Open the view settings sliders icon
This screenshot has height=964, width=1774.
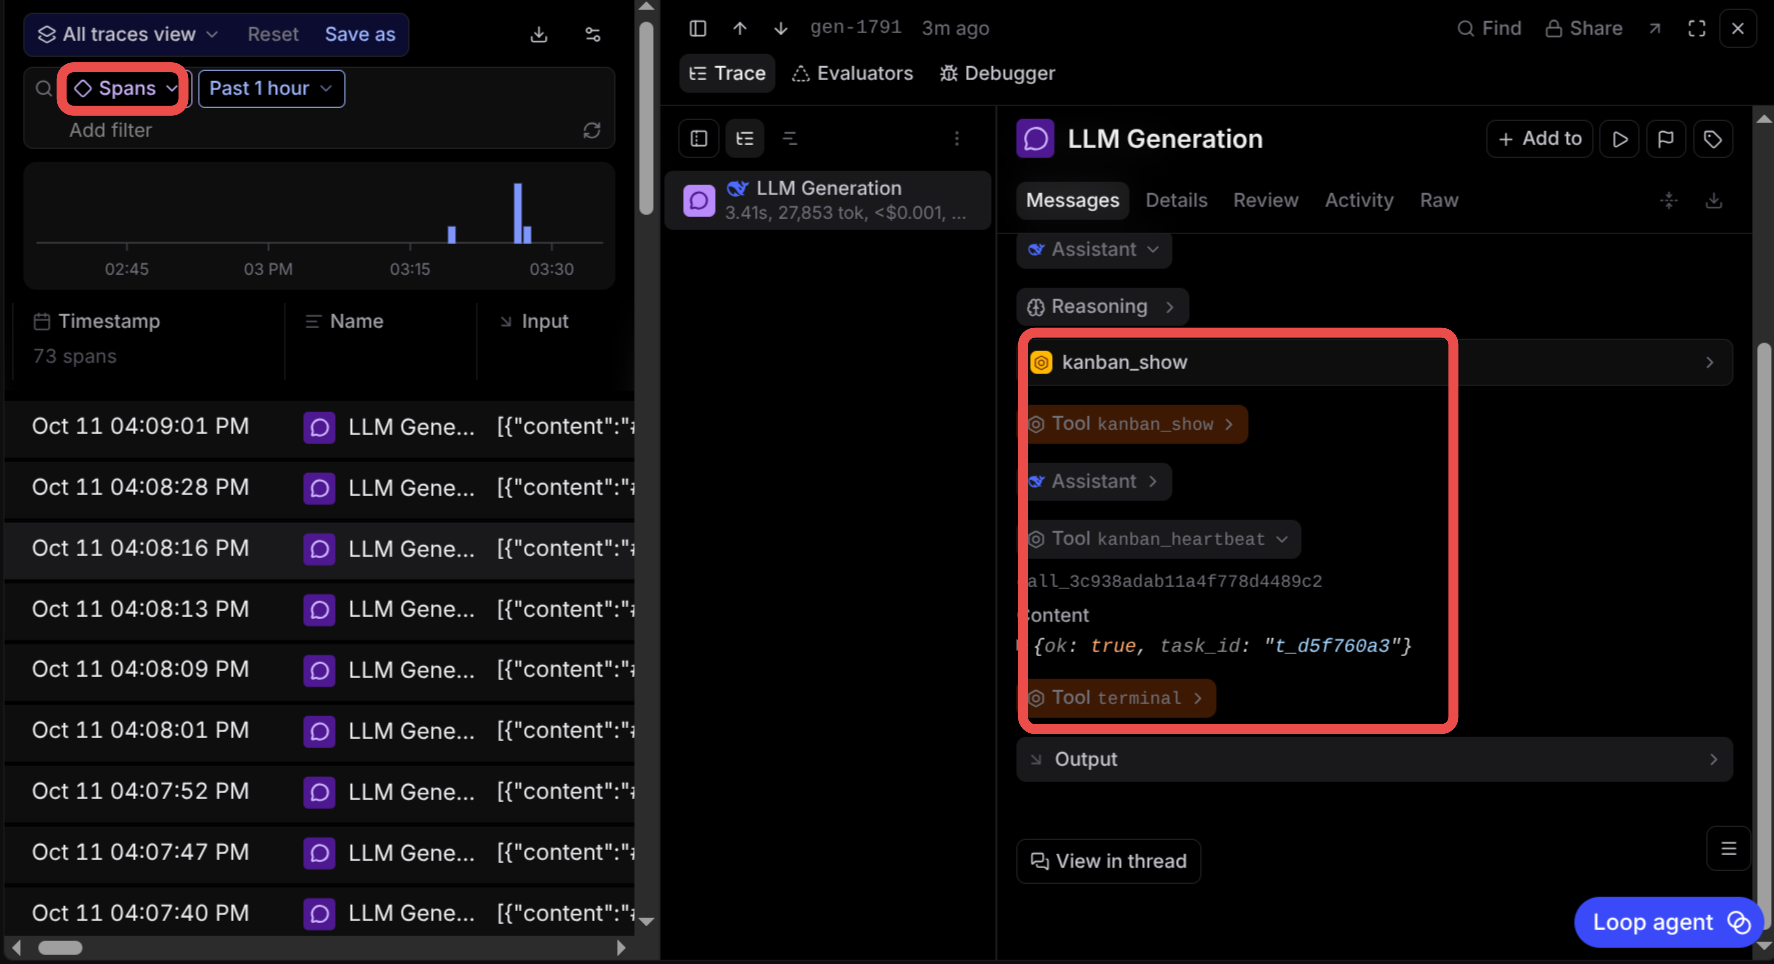click(593, 35)
